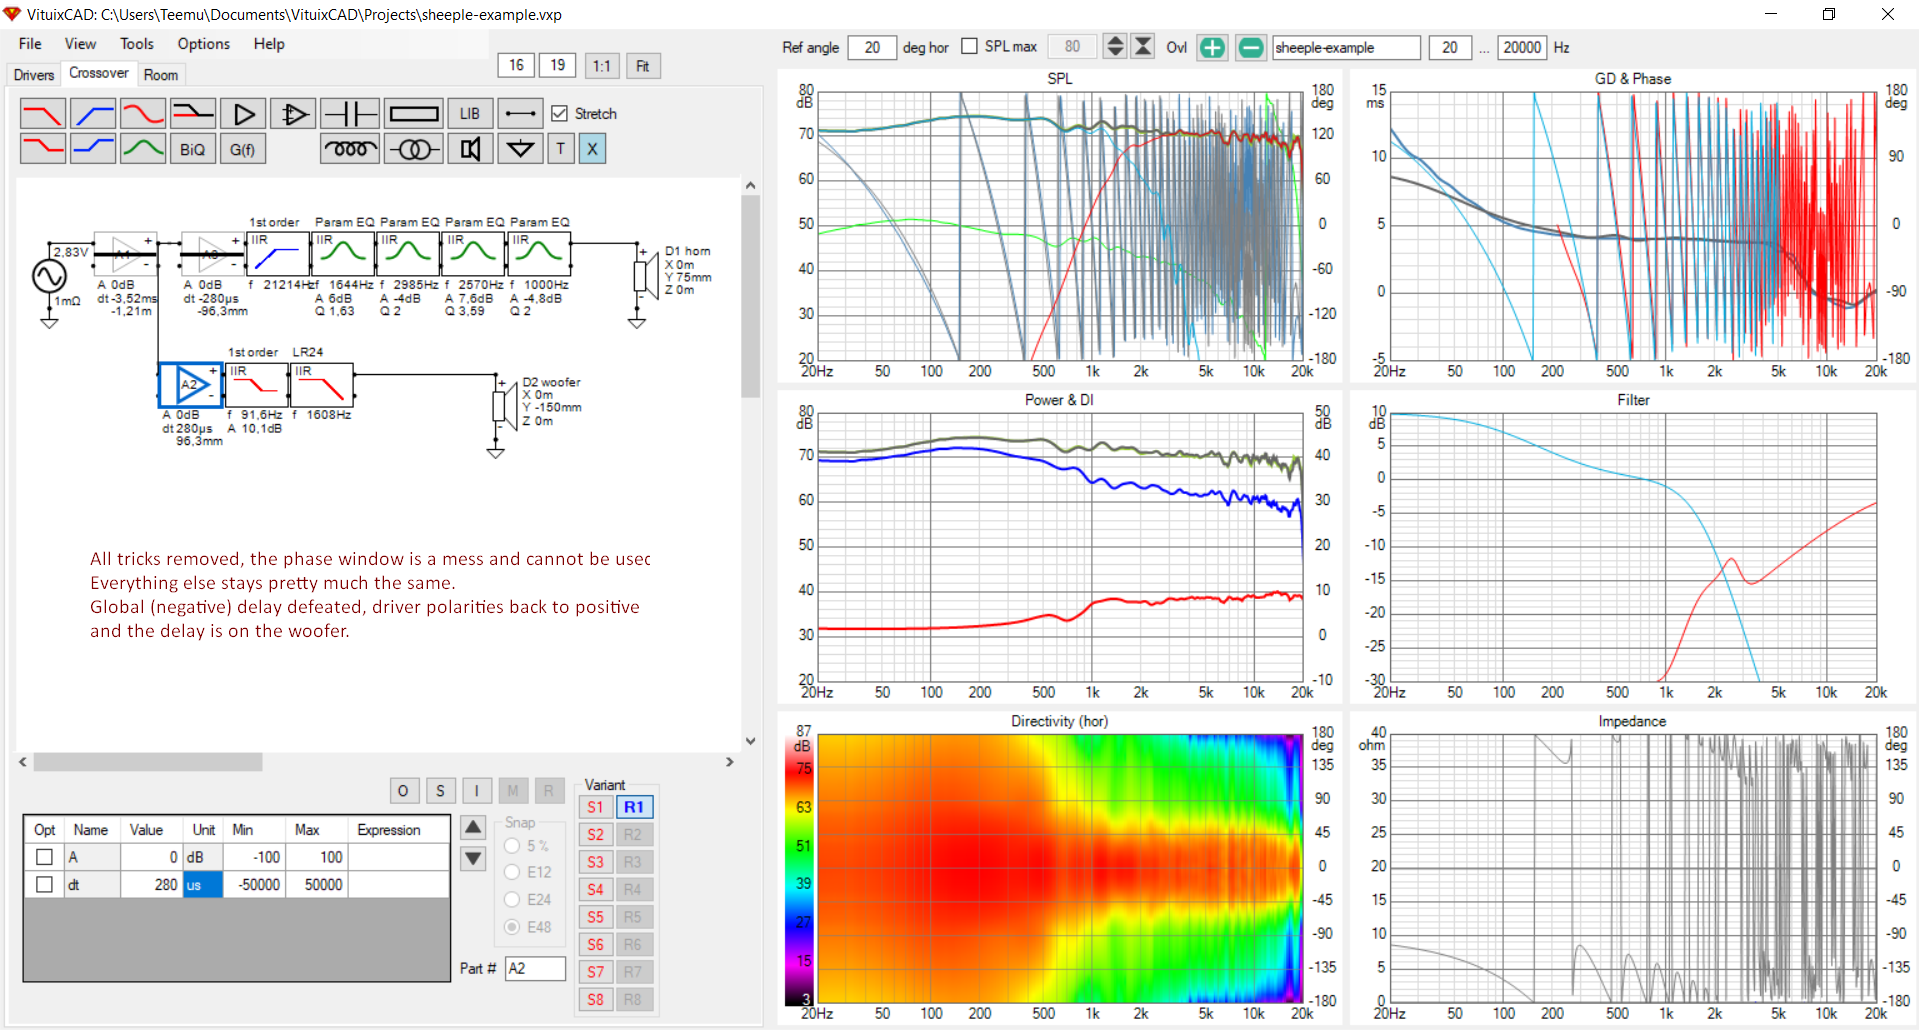Click the T text tool button
Viewport: 1919px width, 1030px height.
561,149
